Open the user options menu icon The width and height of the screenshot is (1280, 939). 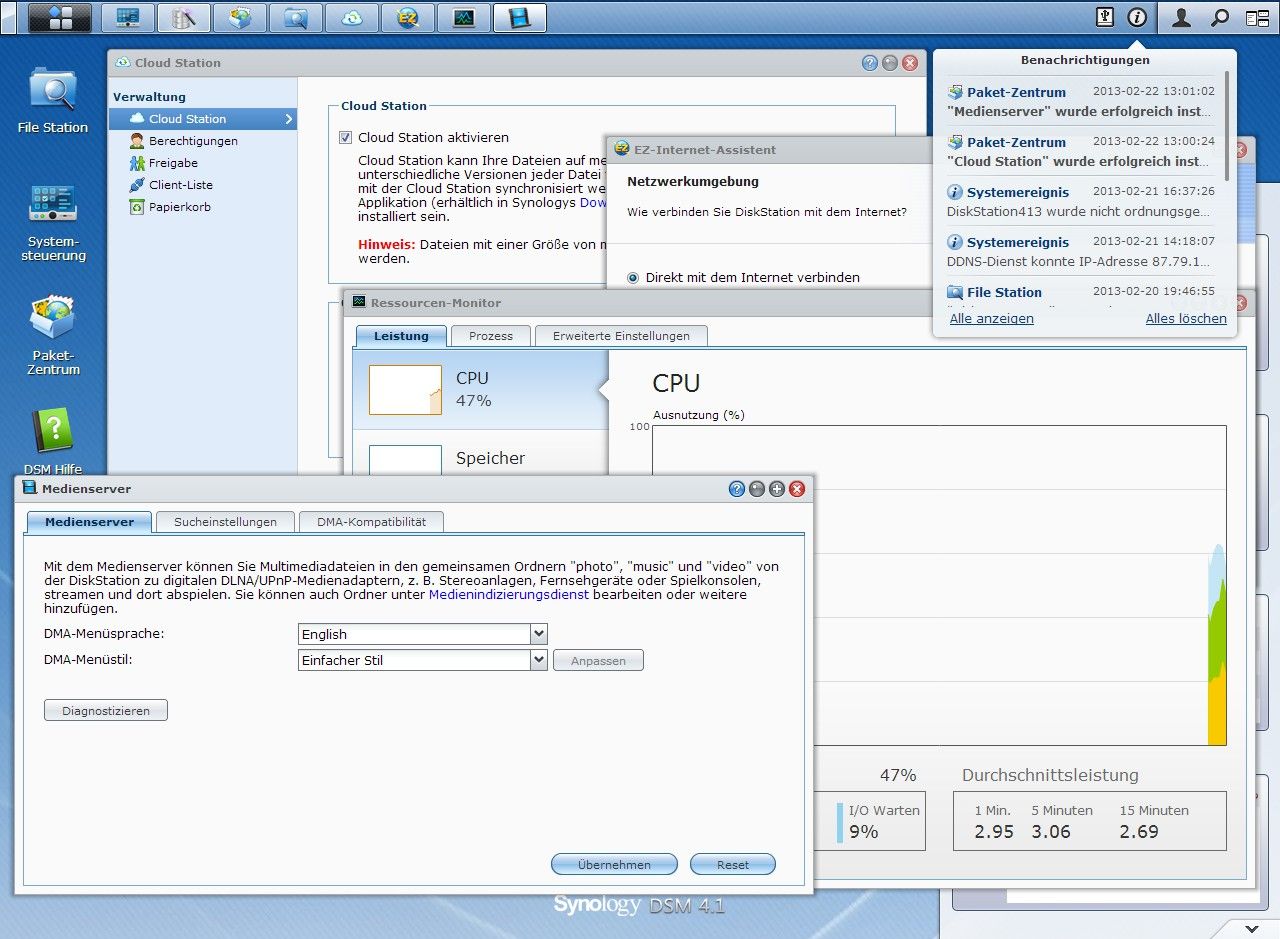(1181, 17)
